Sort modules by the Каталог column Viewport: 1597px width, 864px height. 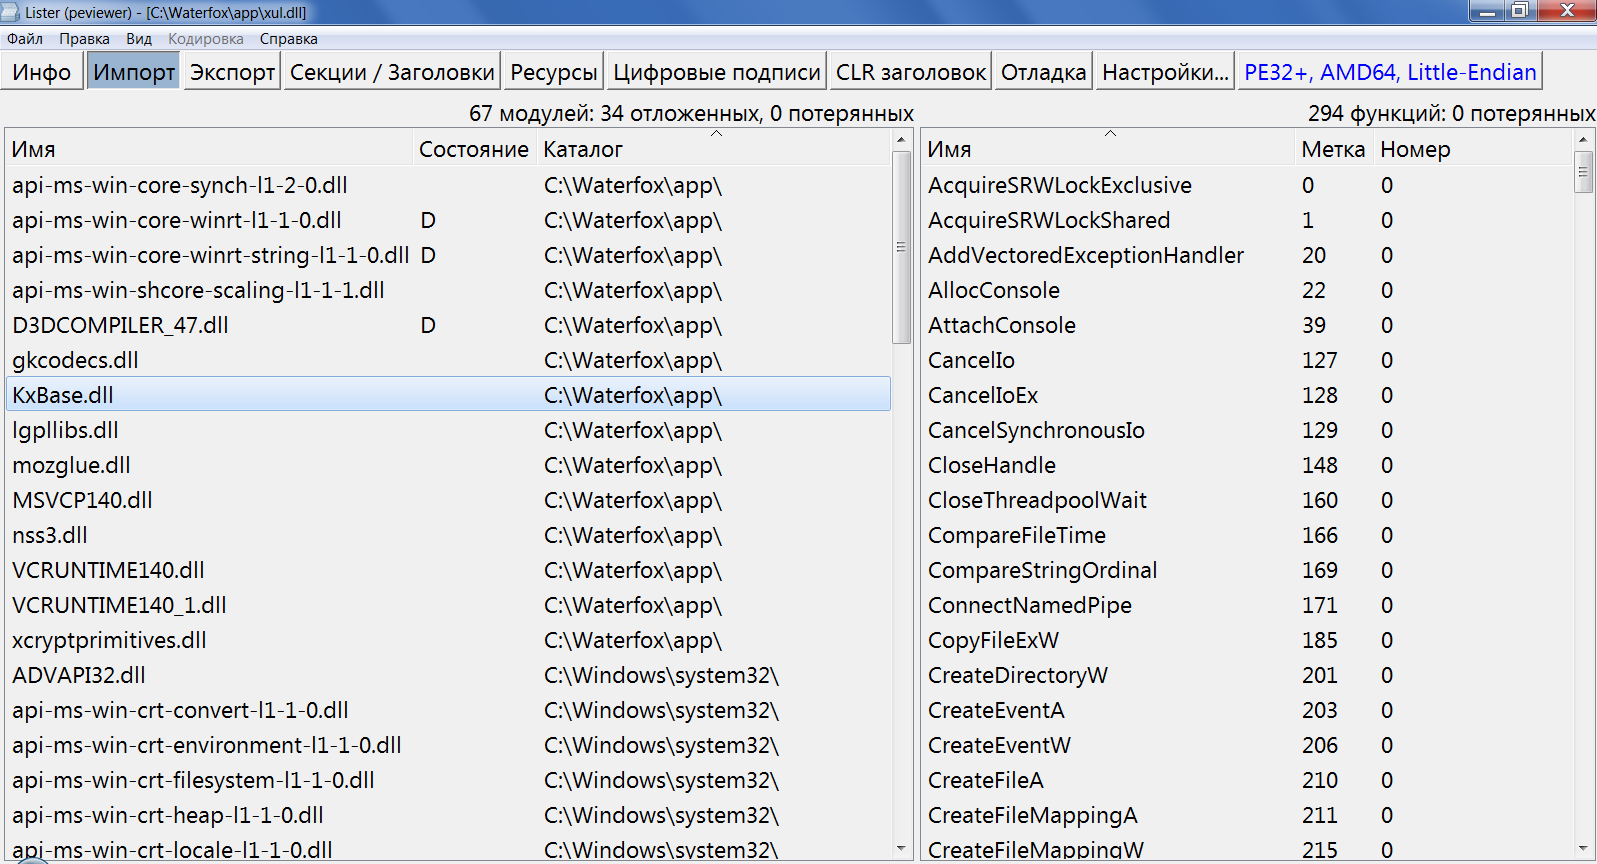(x=714, y=149)
